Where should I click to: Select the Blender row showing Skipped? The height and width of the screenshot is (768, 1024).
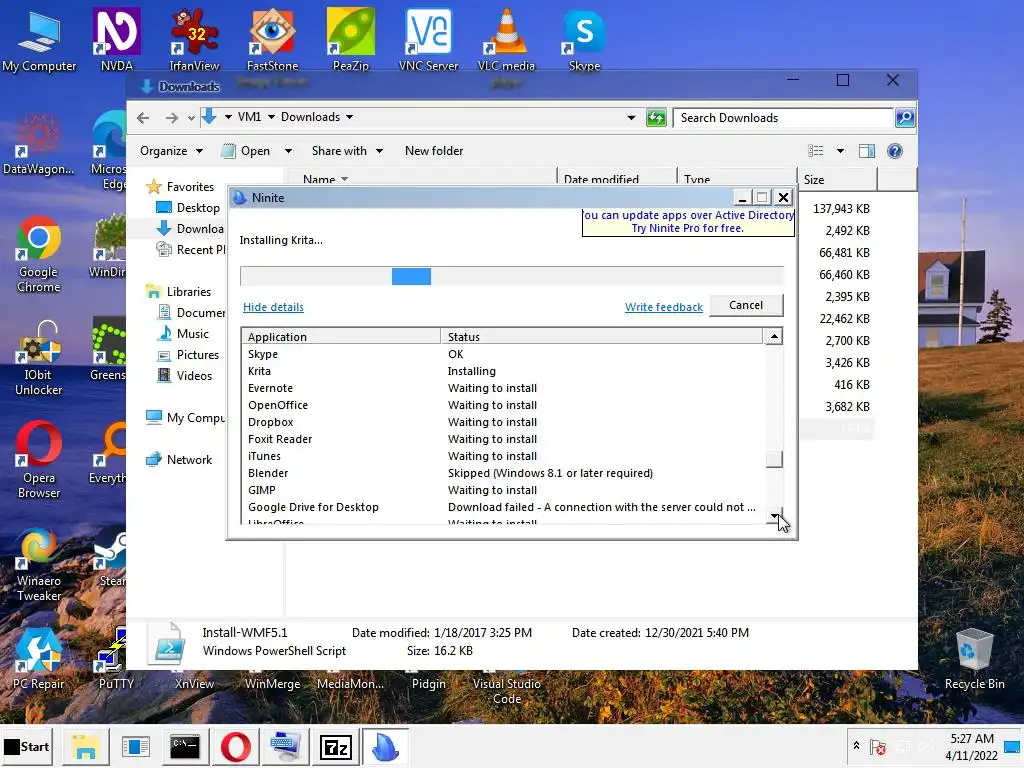coord(503,473)
